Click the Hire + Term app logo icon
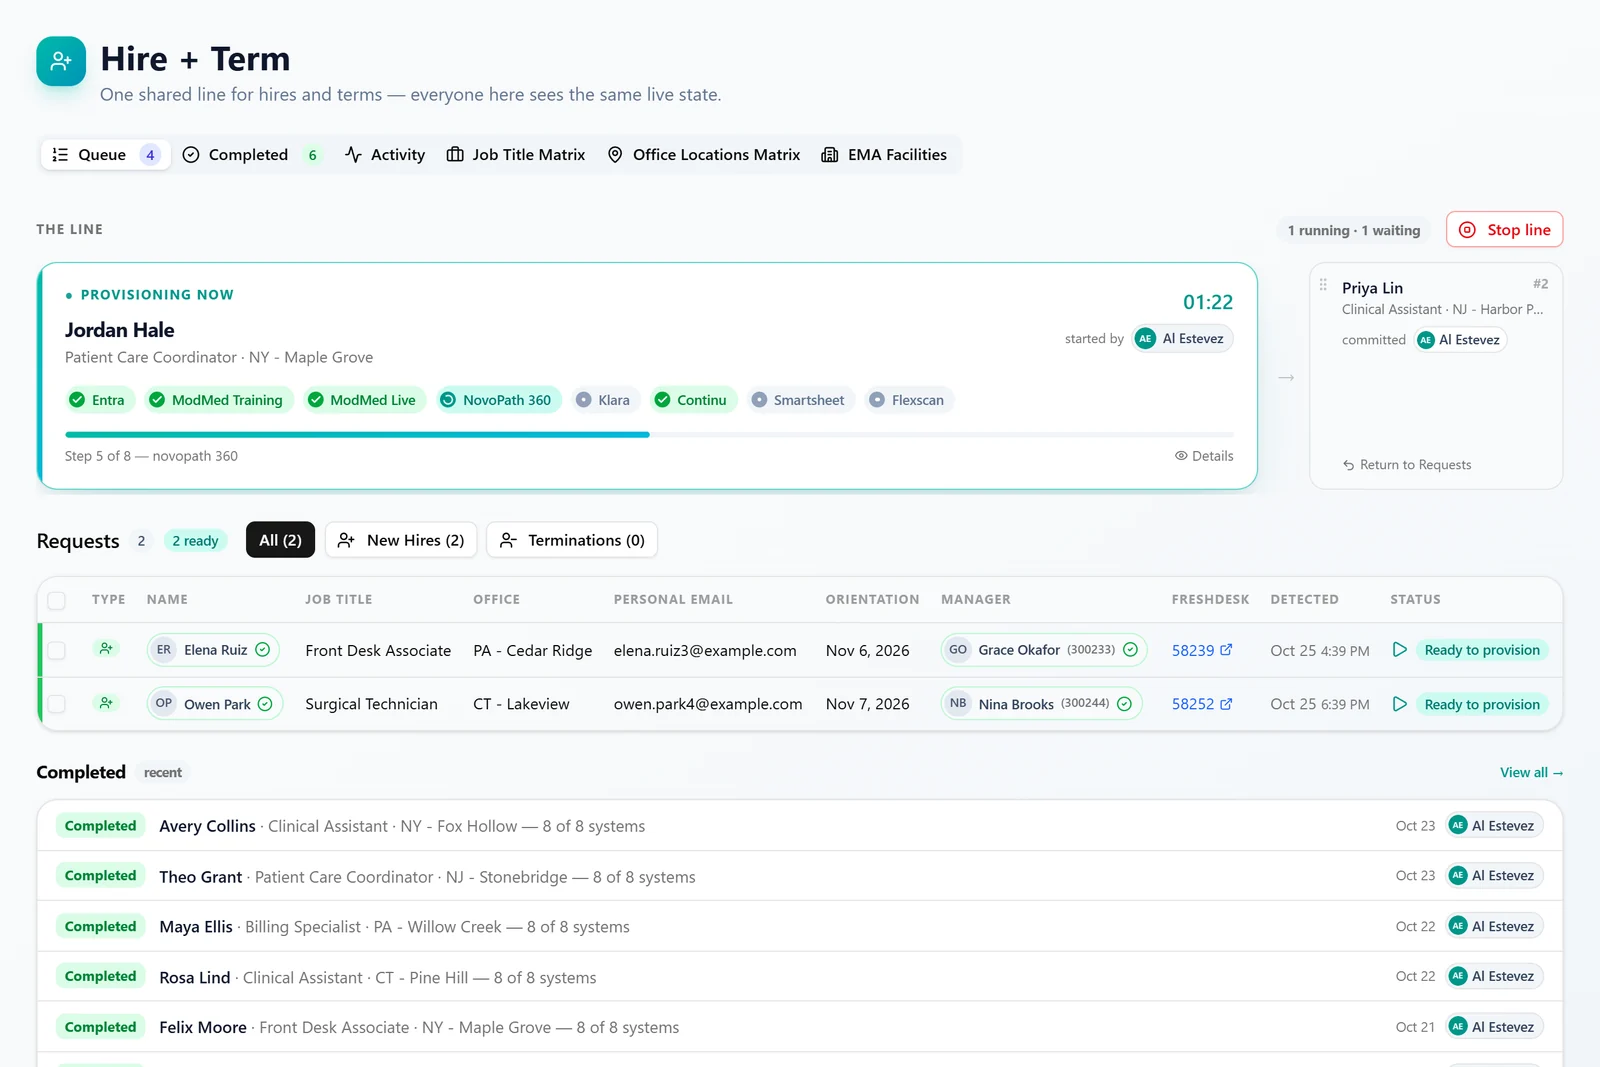This screenshot has height=1067, width=1600. 61,61
